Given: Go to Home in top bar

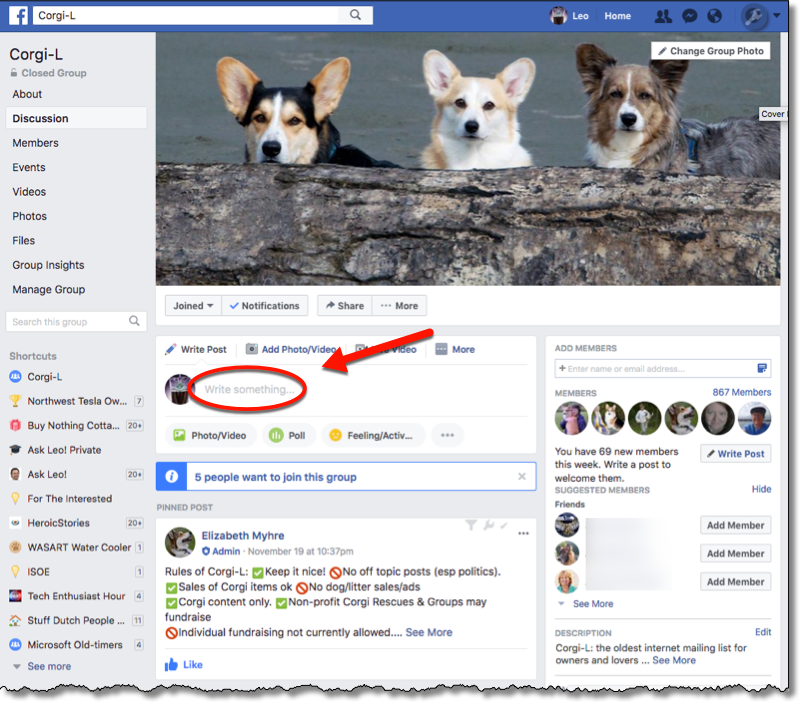Looking at the screenshot, I should click(x=617, y=16).
